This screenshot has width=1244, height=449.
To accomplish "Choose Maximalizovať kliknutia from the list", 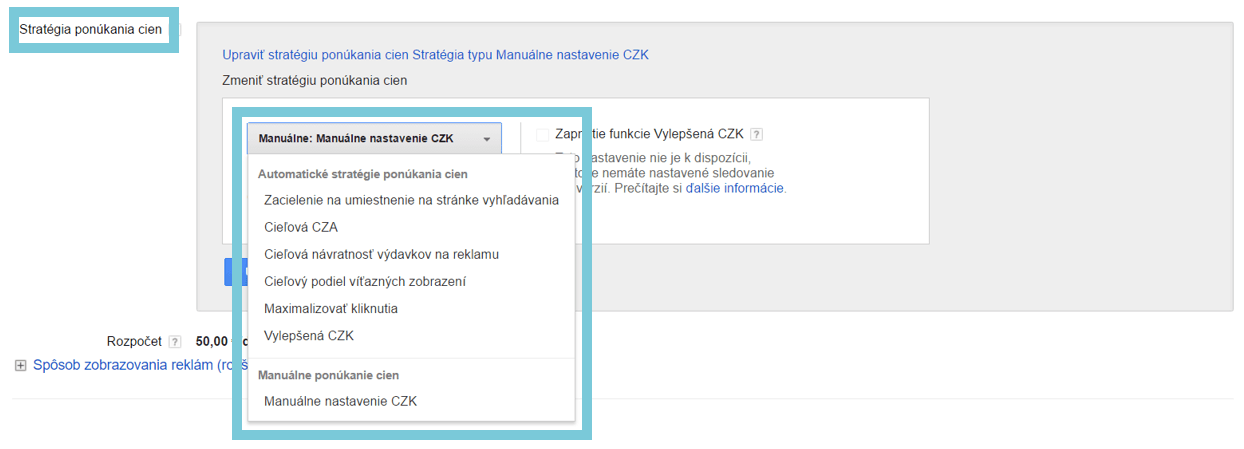I will [x=331, y=308].
